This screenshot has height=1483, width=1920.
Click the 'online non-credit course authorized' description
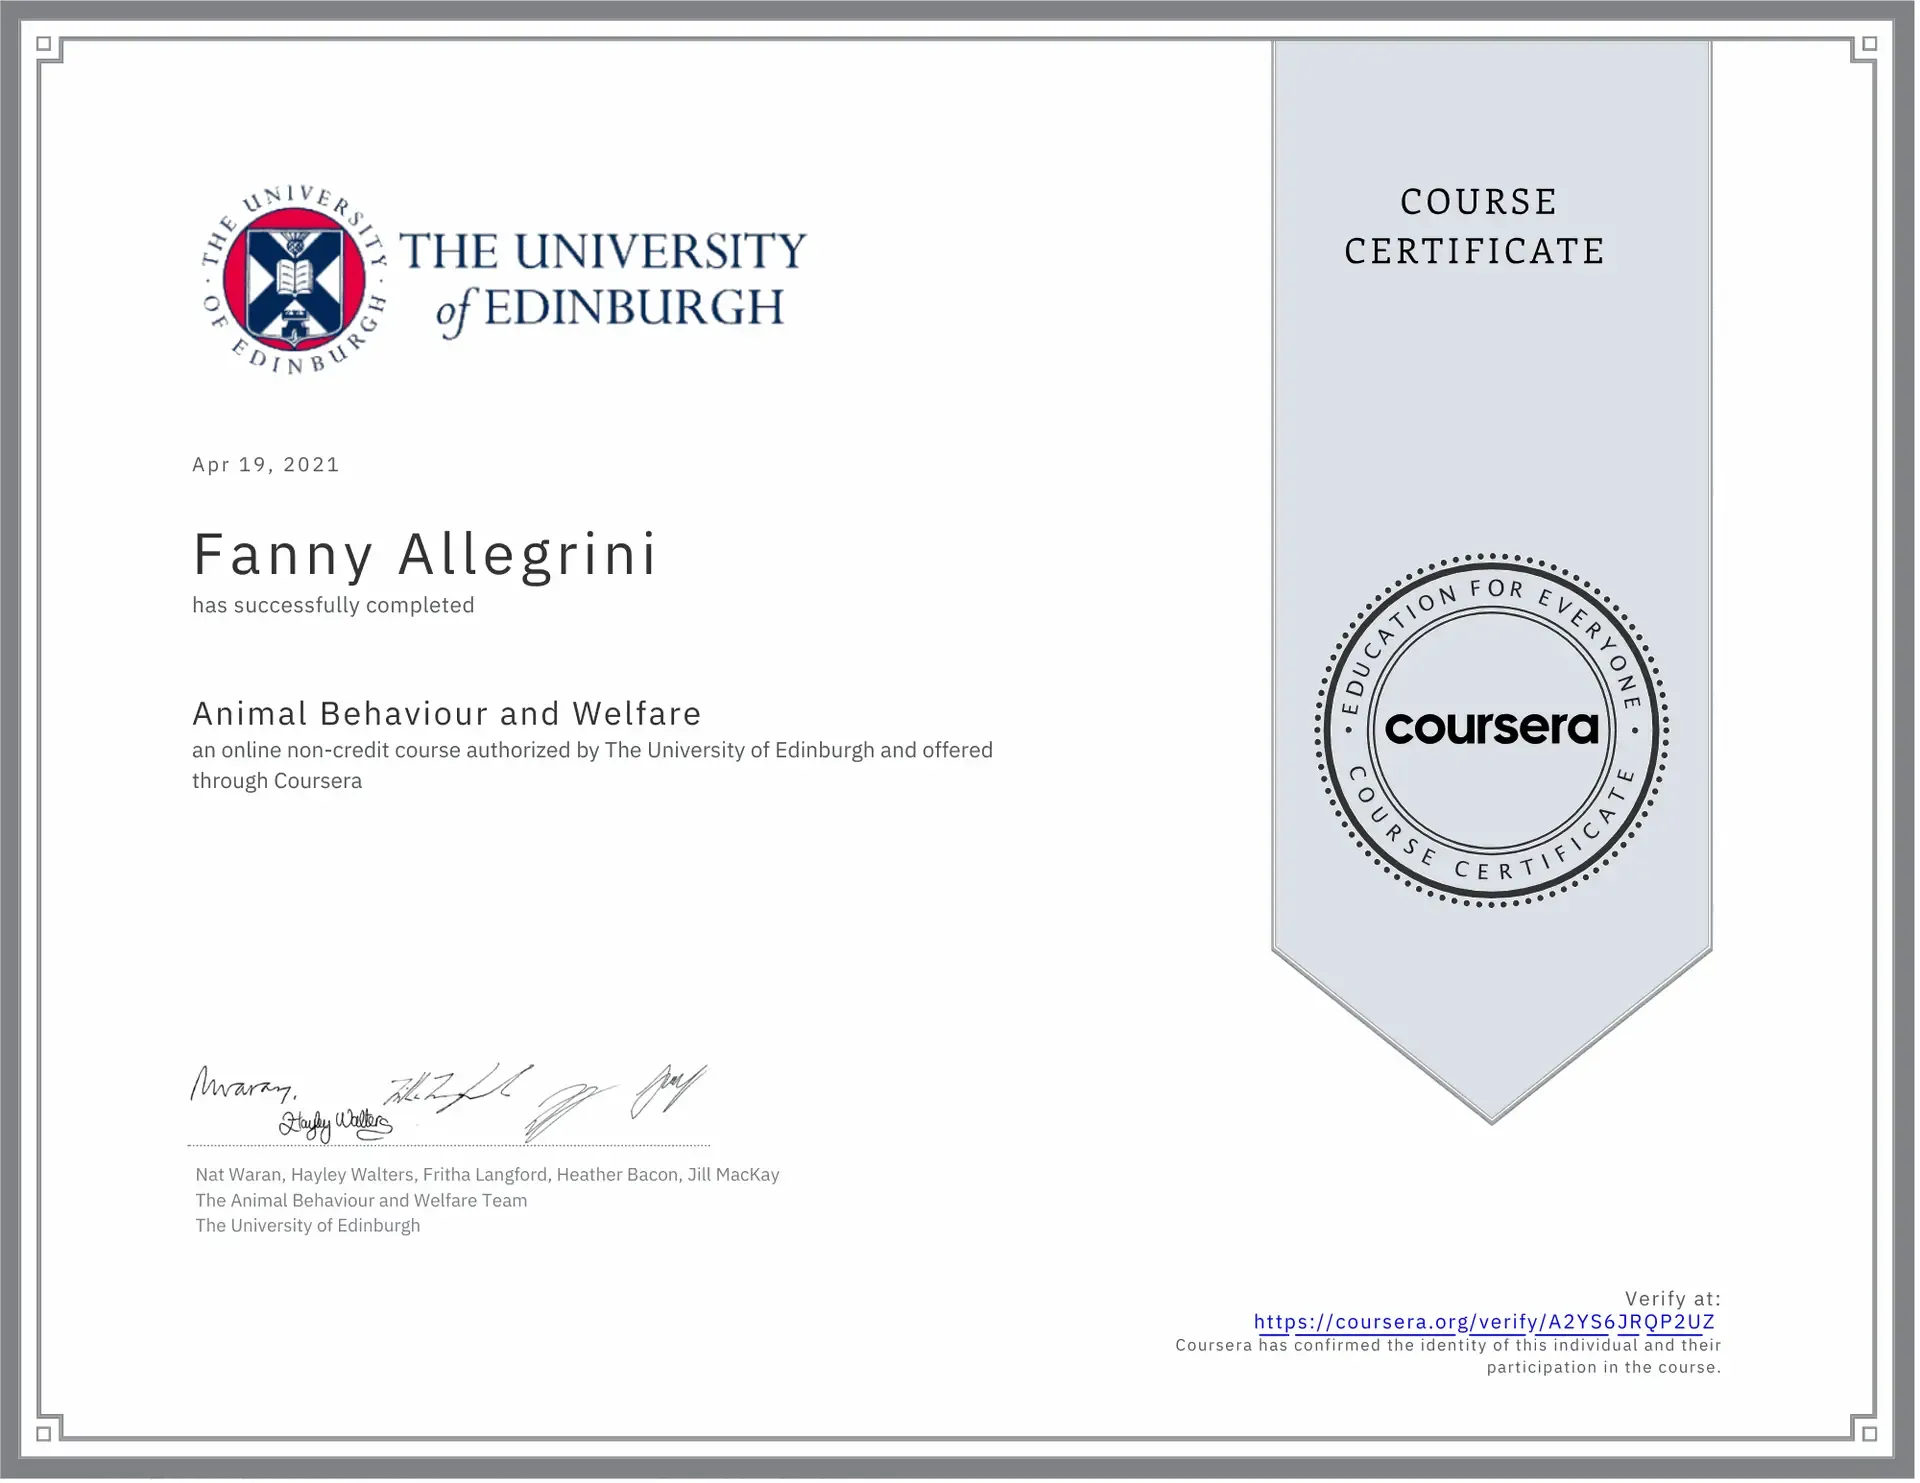594,767
